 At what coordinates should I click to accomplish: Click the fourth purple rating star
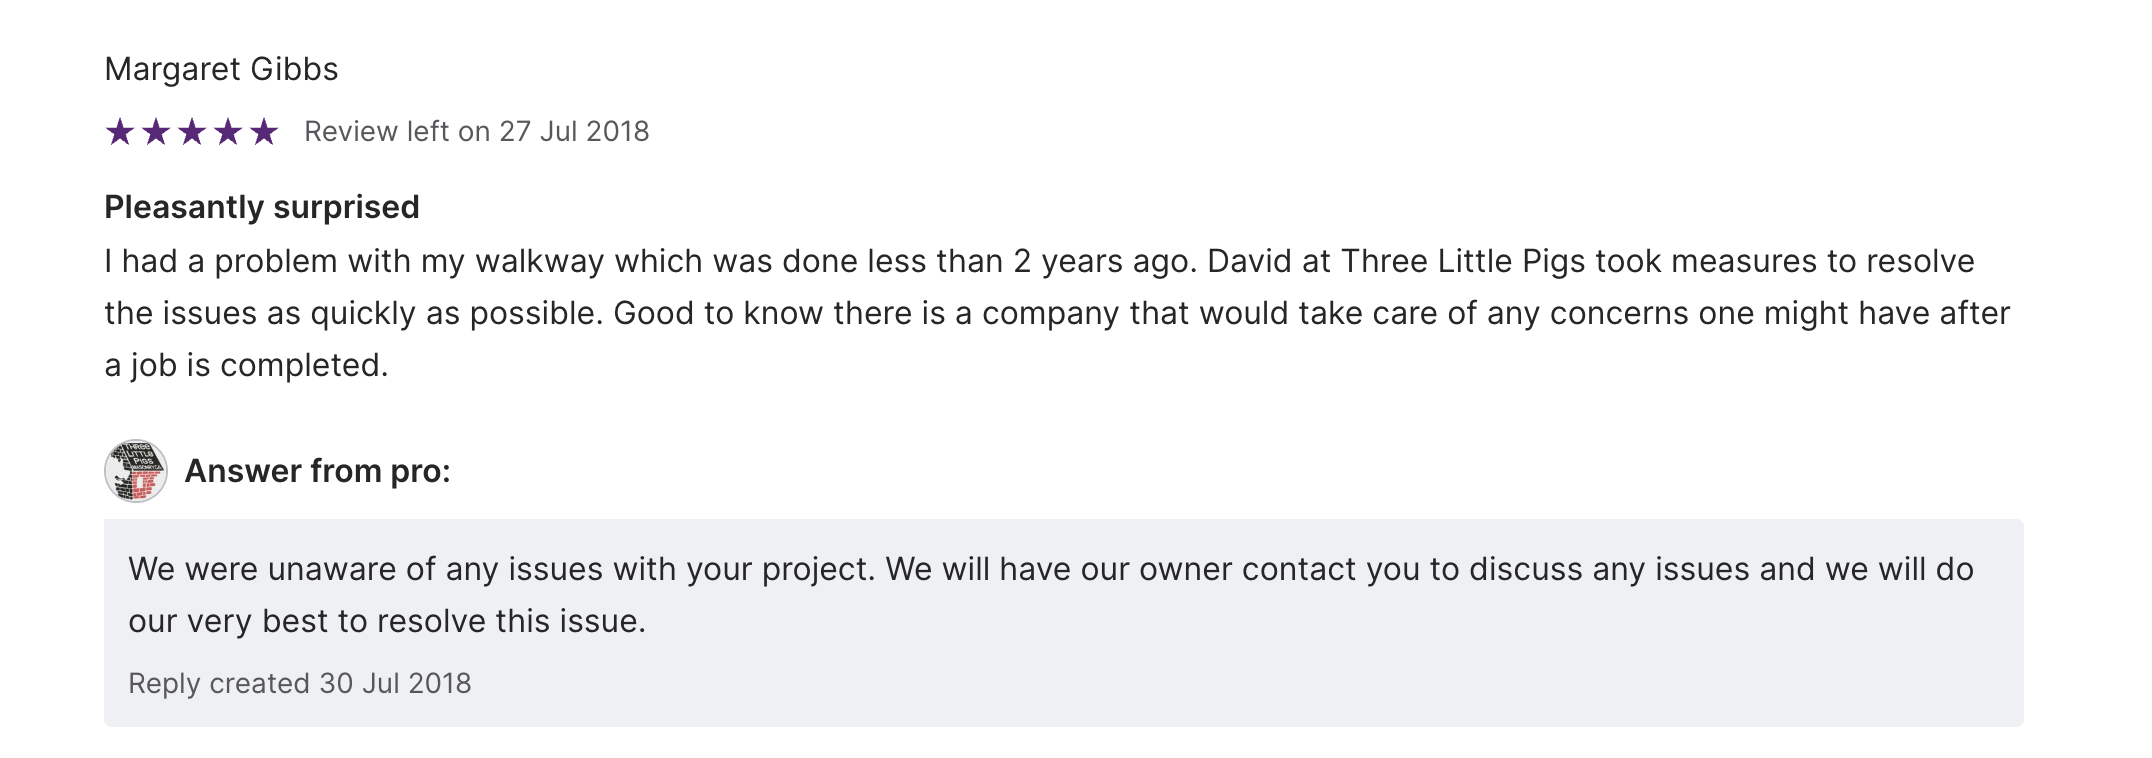tap(228, 132)
